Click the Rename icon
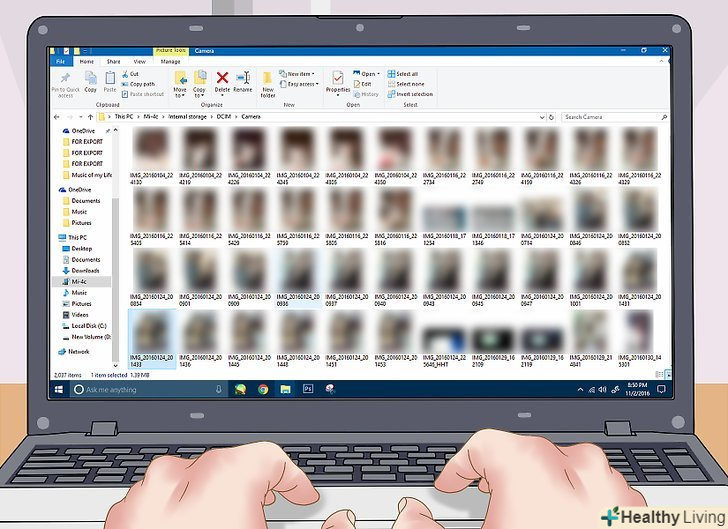This screenshot has height=529, width=728. [x=243, y=78]
